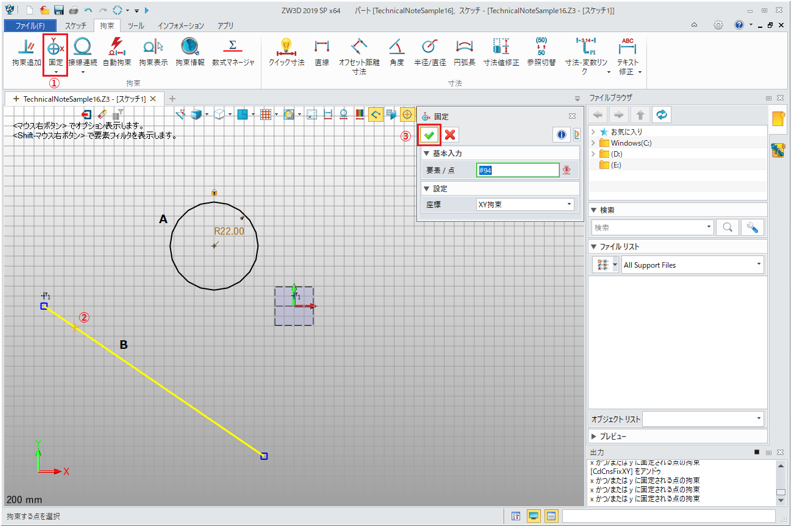Select the (E:) drive folder
The image size is (791, 526).
tap(610, 165)
